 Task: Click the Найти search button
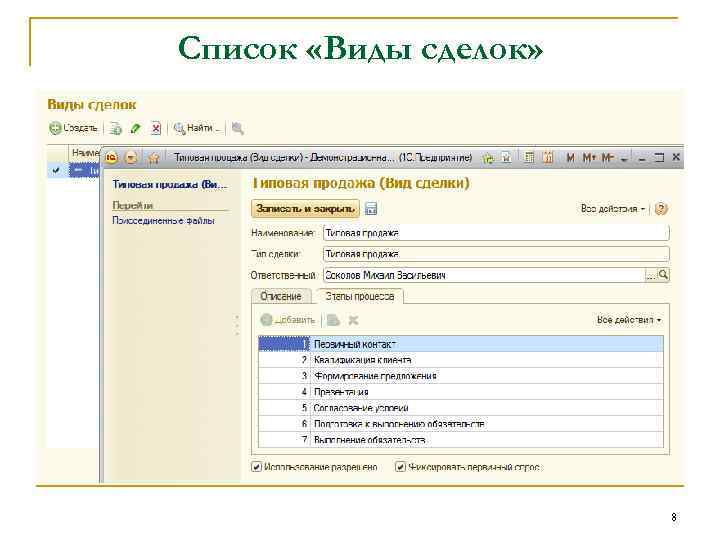point(197,128)
